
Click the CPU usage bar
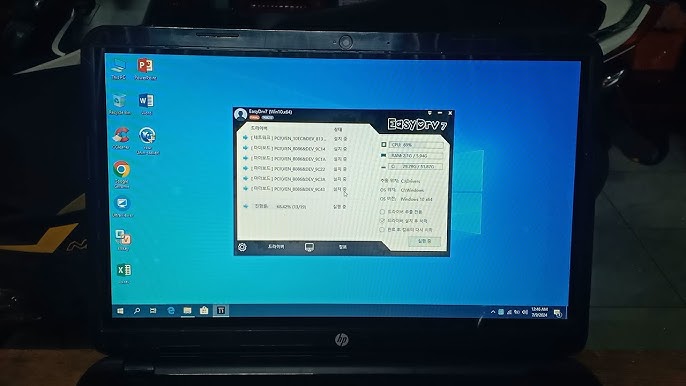pyautogui.click(x=416, y=145)
